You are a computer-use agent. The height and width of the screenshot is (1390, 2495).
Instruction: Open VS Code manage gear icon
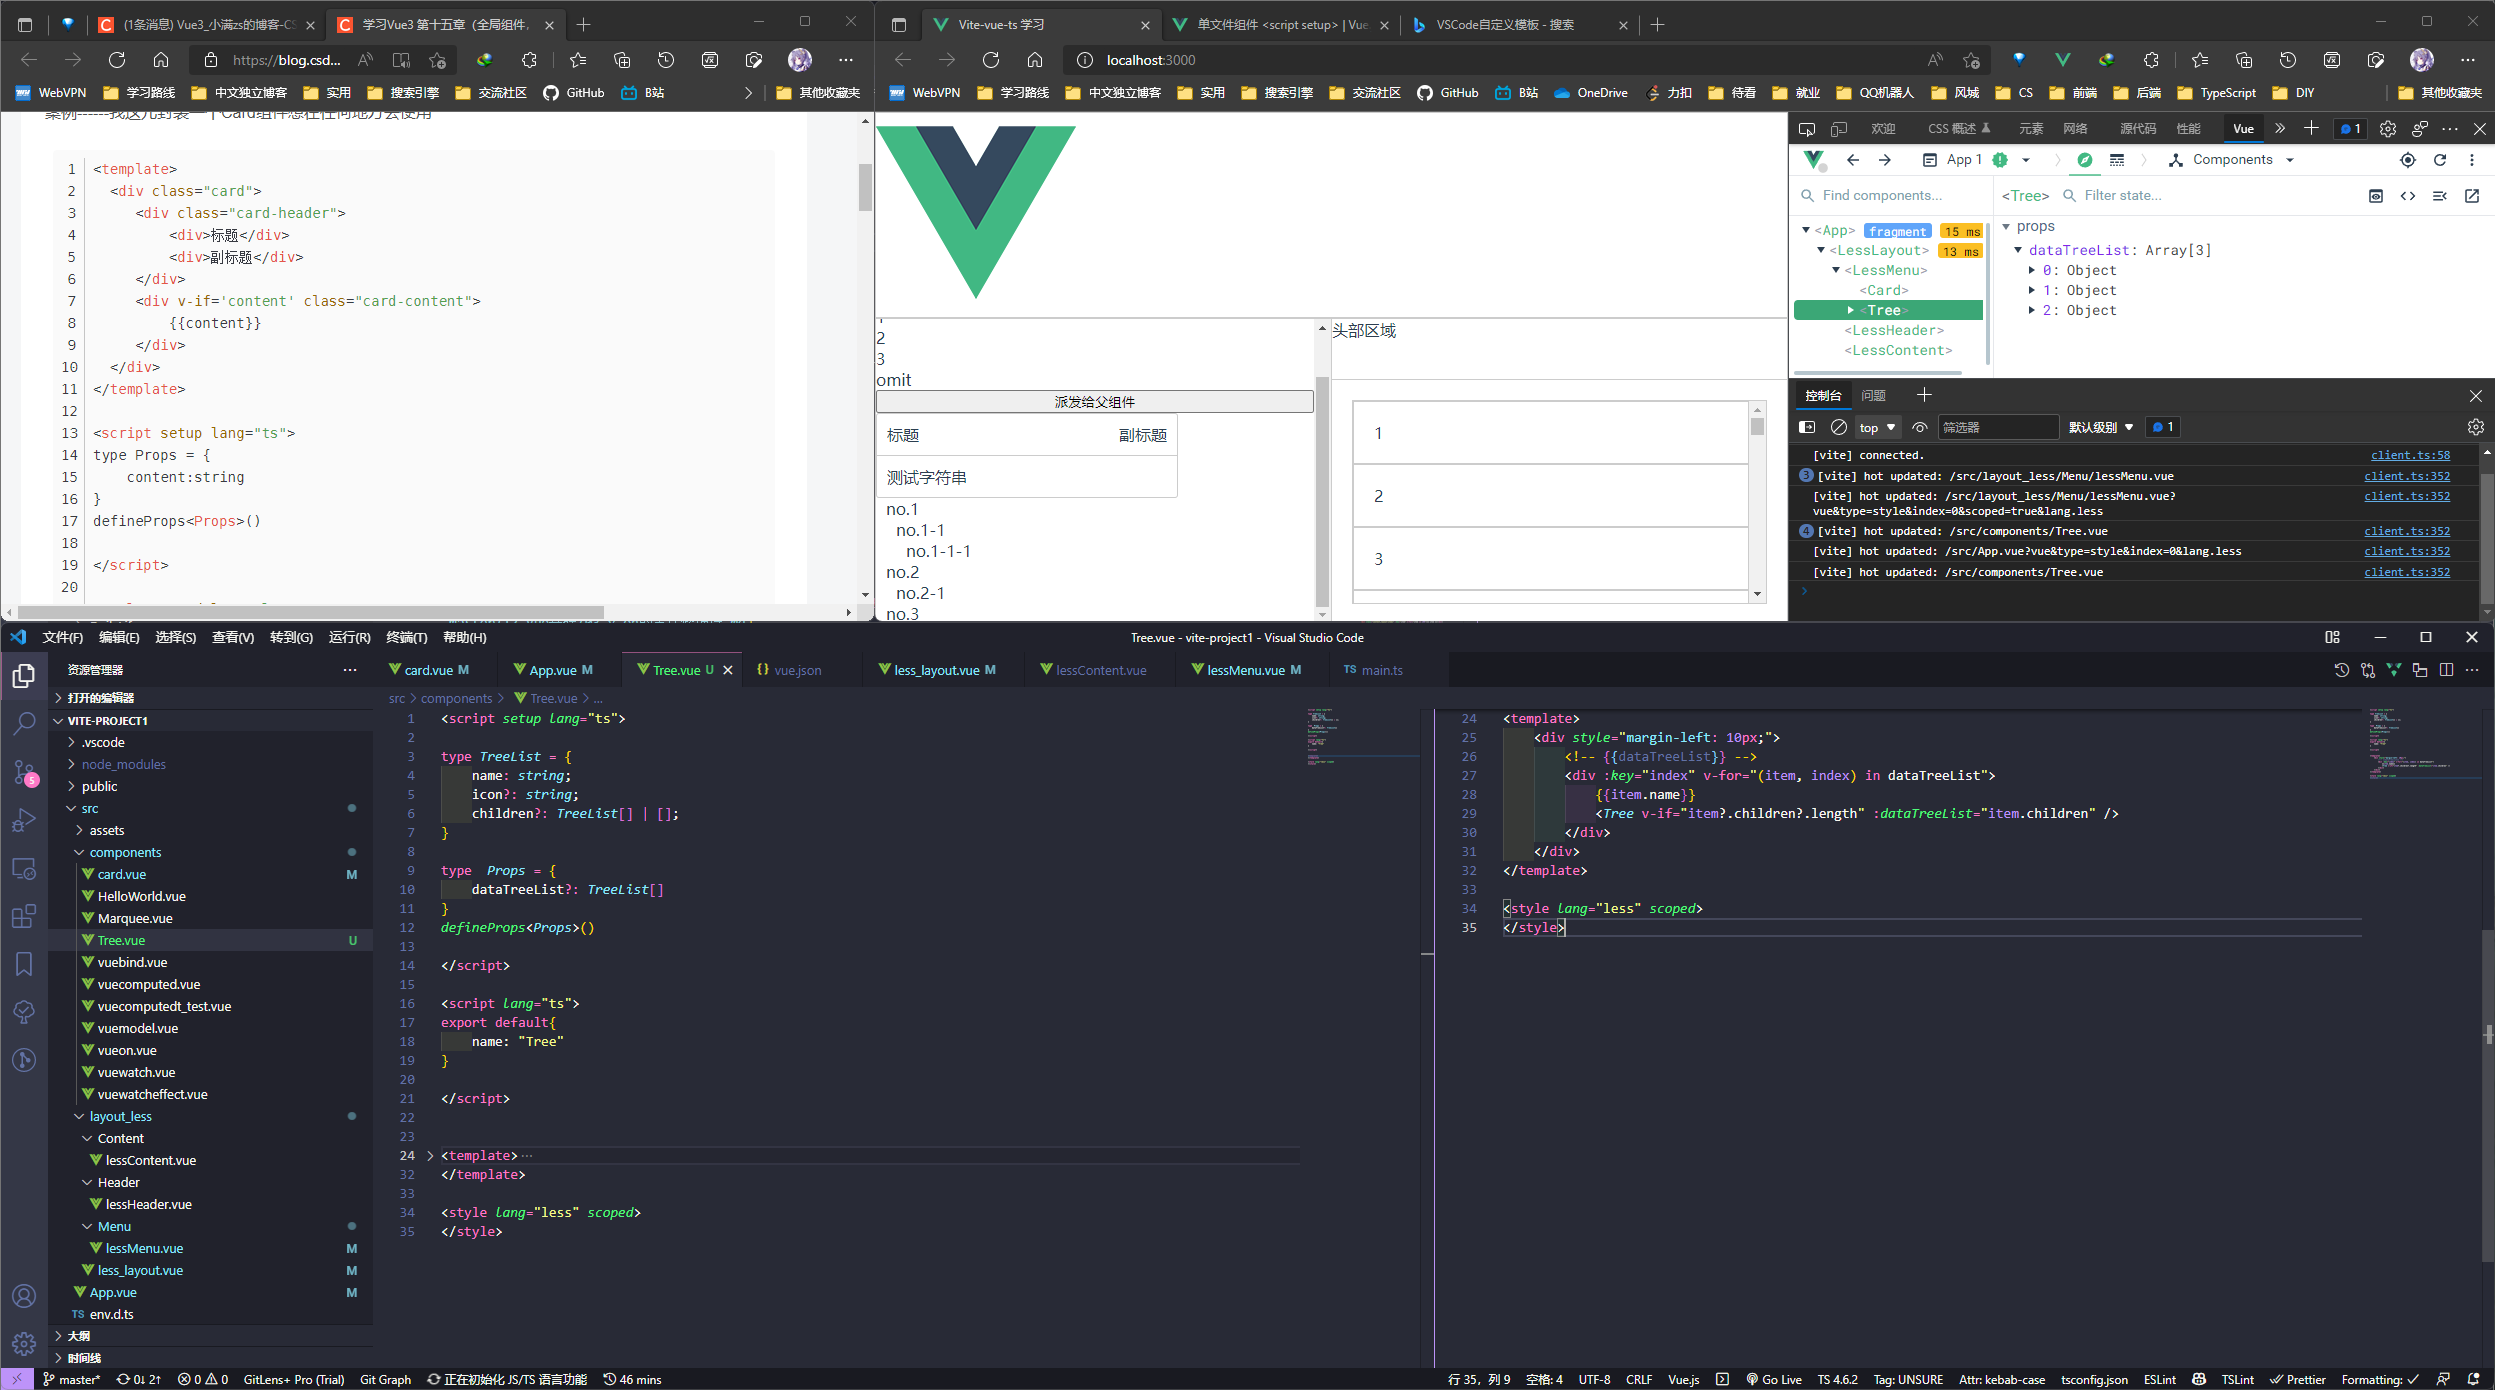(24, 1343)
